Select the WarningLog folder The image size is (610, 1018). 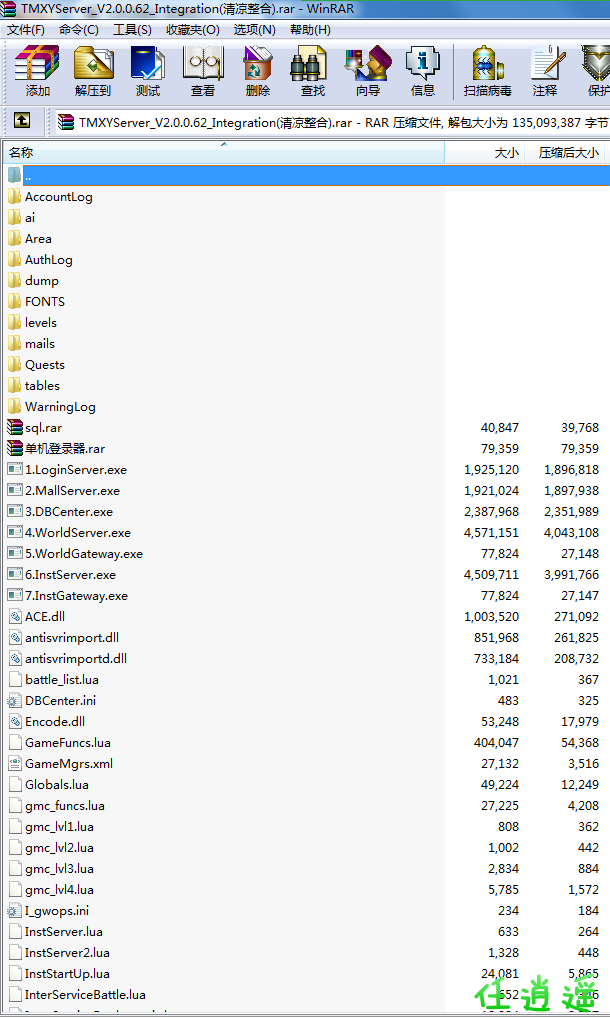point(60,406)
